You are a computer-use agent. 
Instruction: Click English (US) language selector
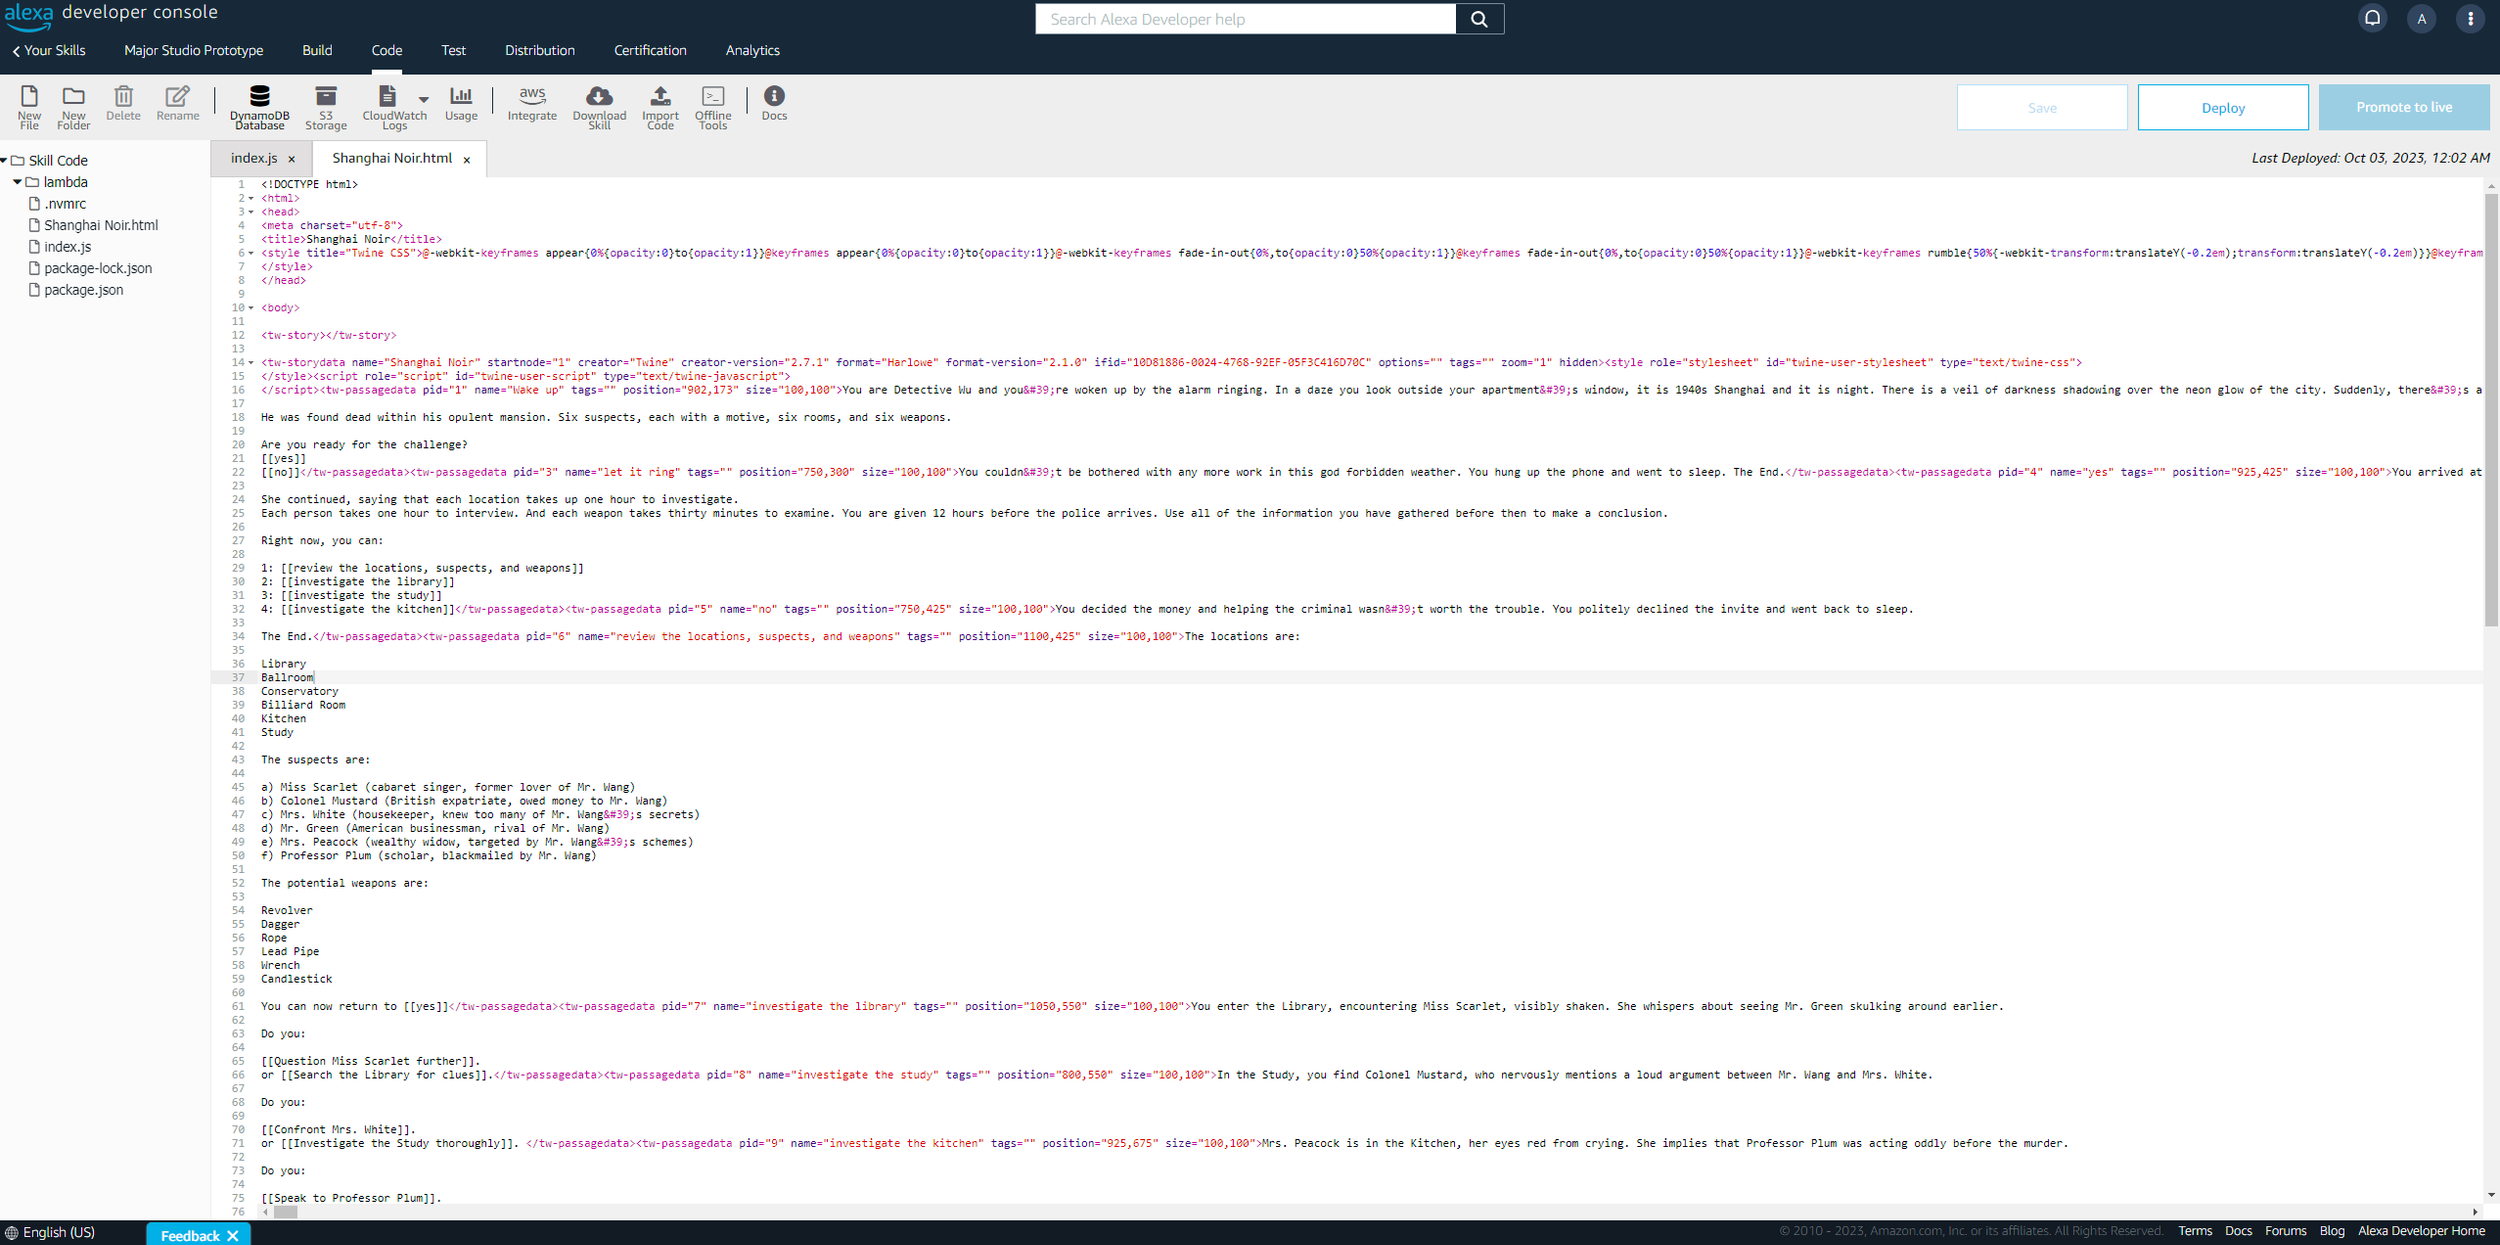click(59, 1232)
